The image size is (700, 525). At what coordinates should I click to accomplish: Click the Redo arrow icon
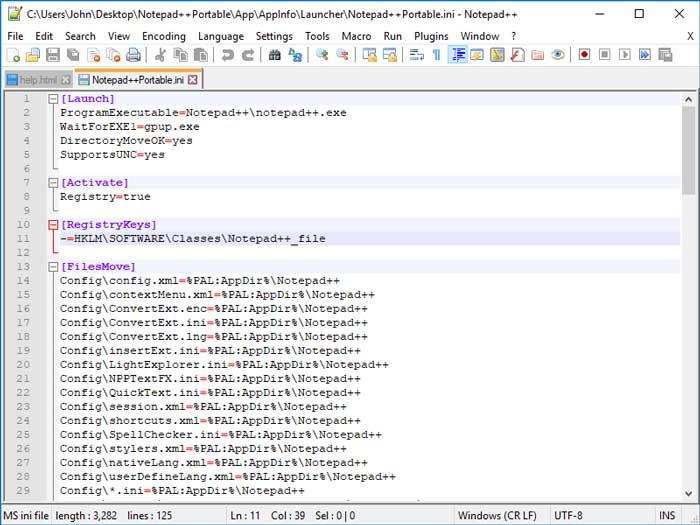248,55
